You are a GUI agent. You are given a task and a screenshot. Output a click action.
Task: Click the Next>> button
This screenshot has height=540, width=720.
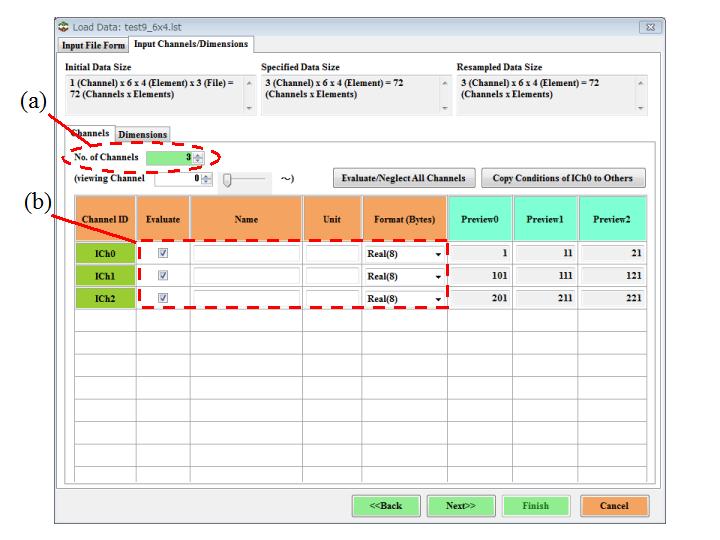coord(460,506)
